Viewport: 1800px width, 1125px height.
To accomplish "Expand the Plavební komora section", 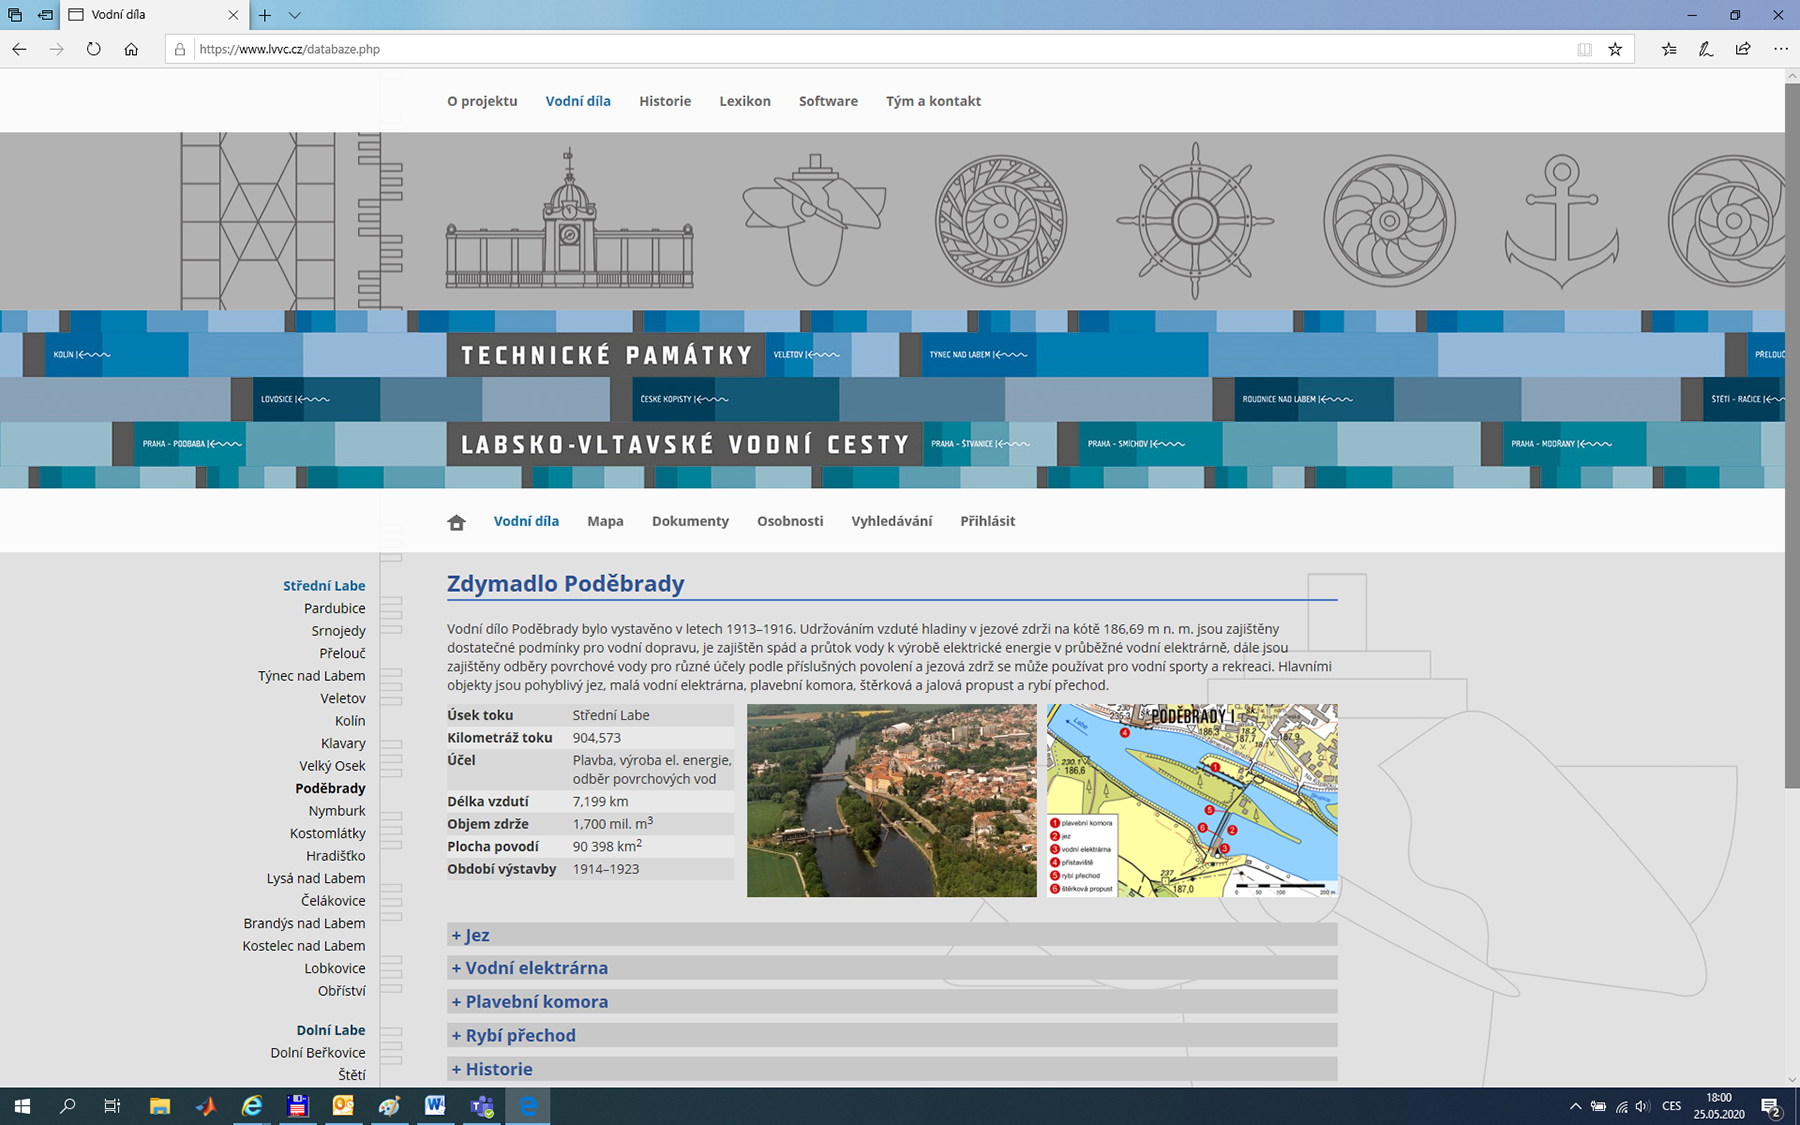I will [x=536, y=1002].
